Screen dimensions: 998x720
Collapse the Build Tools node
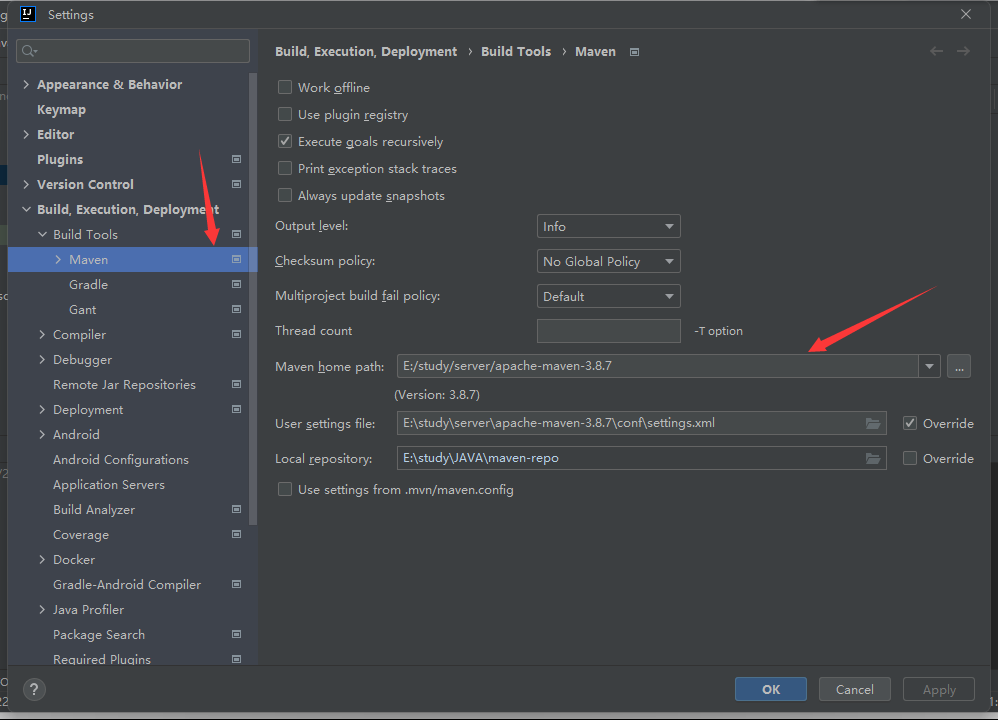coord(42,234)
